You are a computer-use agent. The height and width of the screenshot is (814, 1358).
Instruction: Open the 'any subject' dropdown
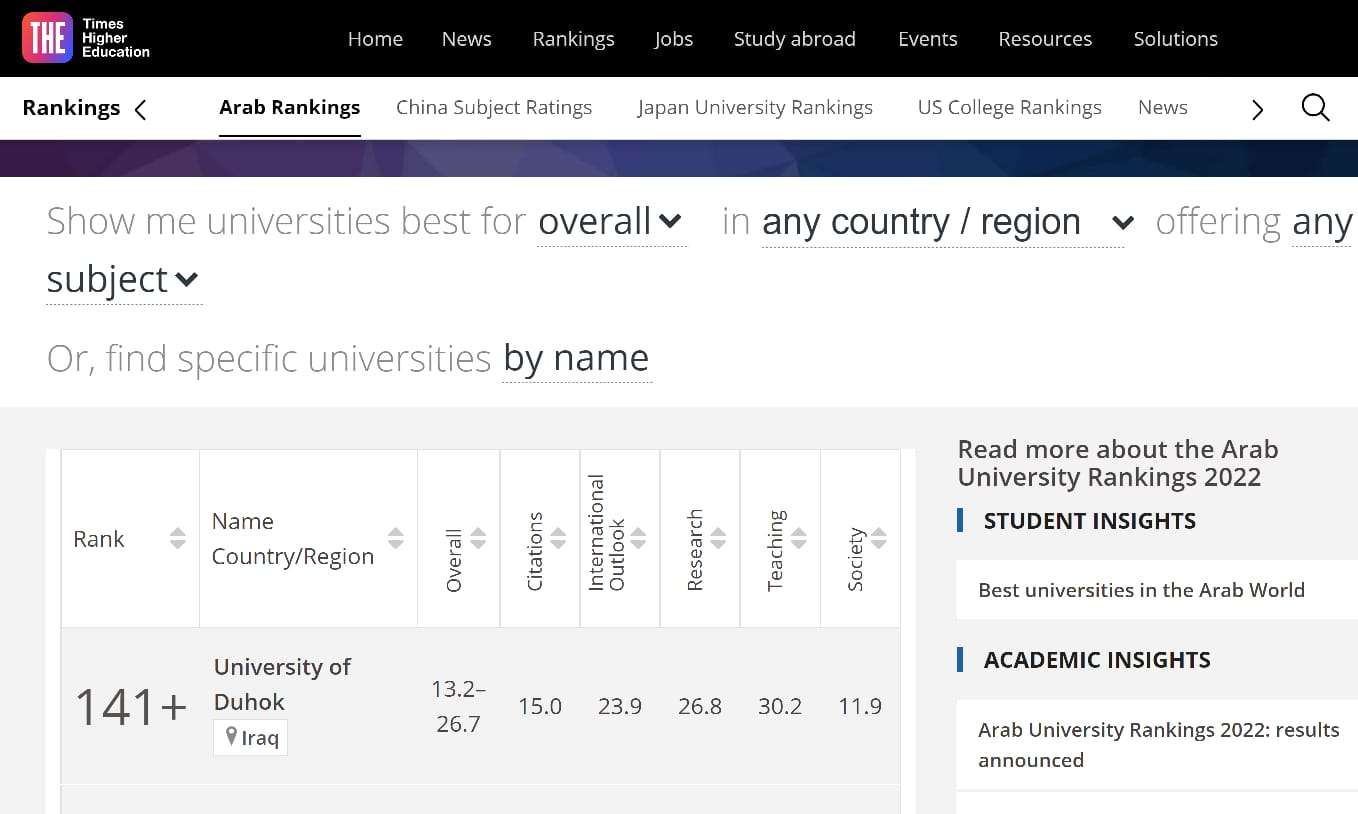(x=124, y=280)
